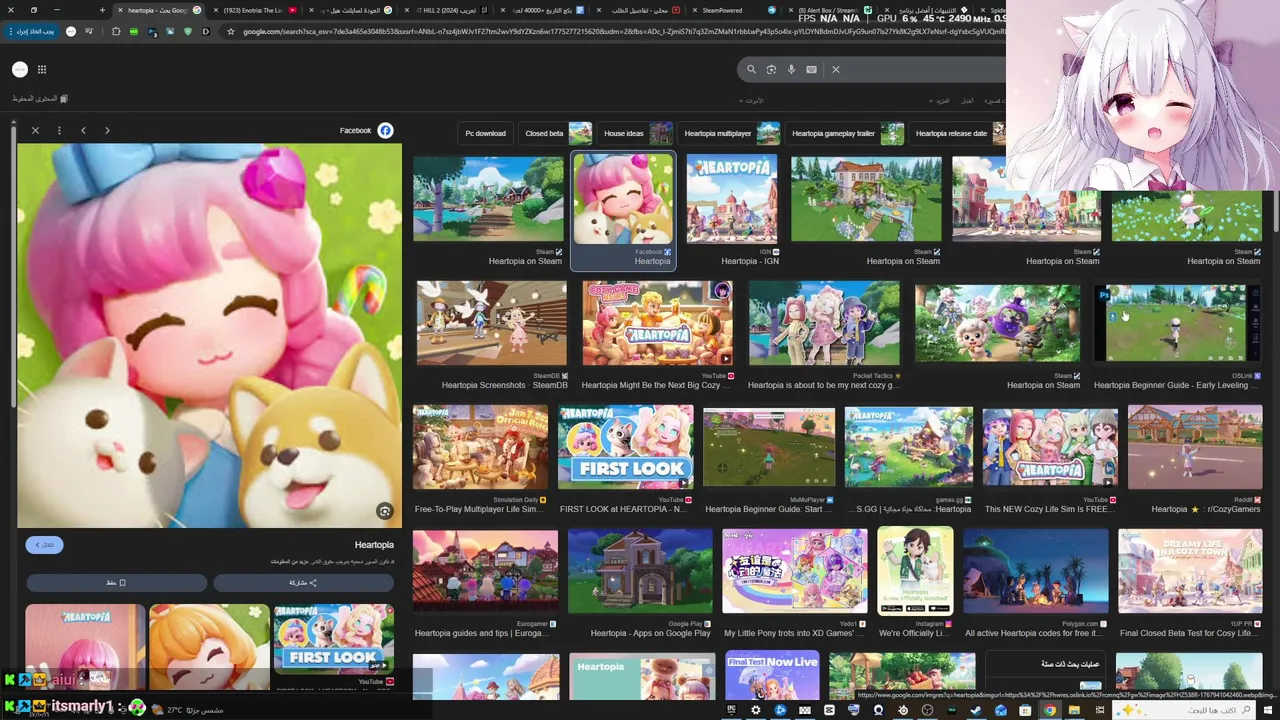Screen dimensions: 1280x720
Task: Bookmark this page star icon
Action: coord(230,31)
